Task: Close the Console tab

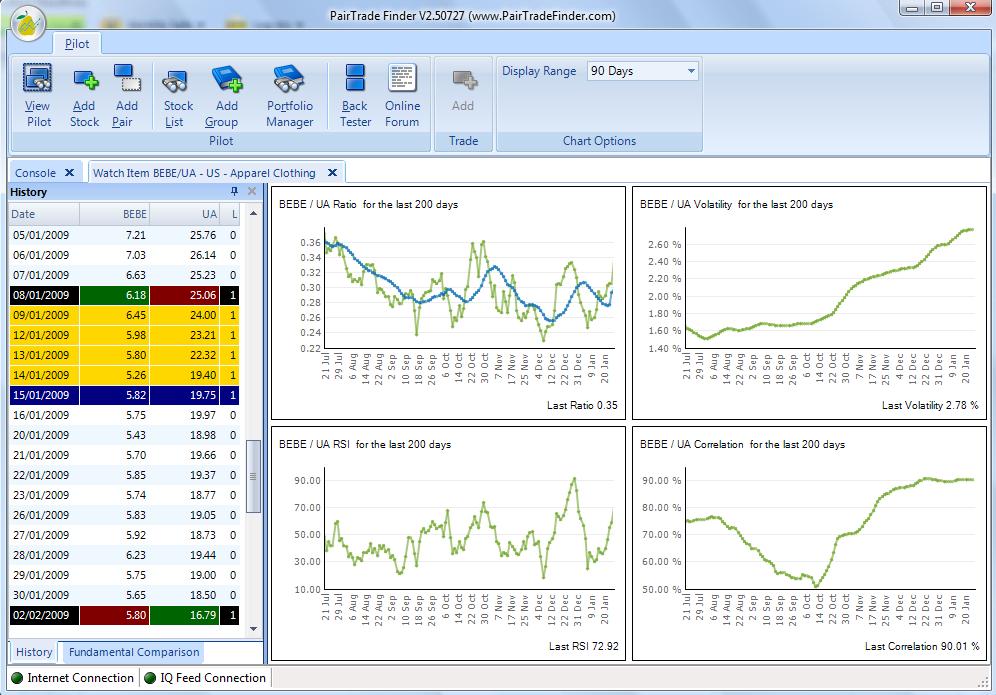Action: [x=69, y=173]
